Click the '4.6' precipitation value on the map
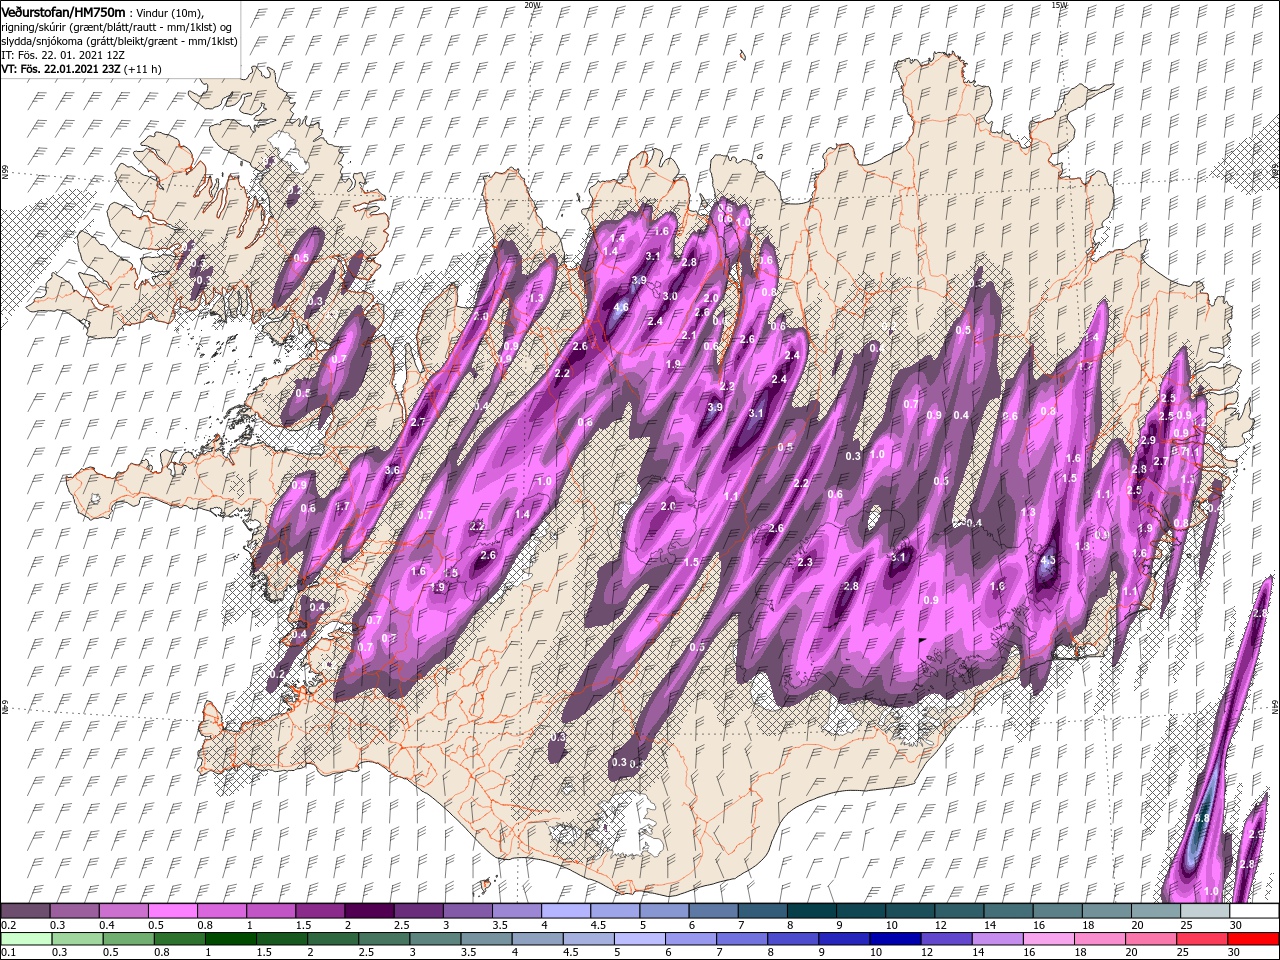1280x960 pixels. coord(620,308)
